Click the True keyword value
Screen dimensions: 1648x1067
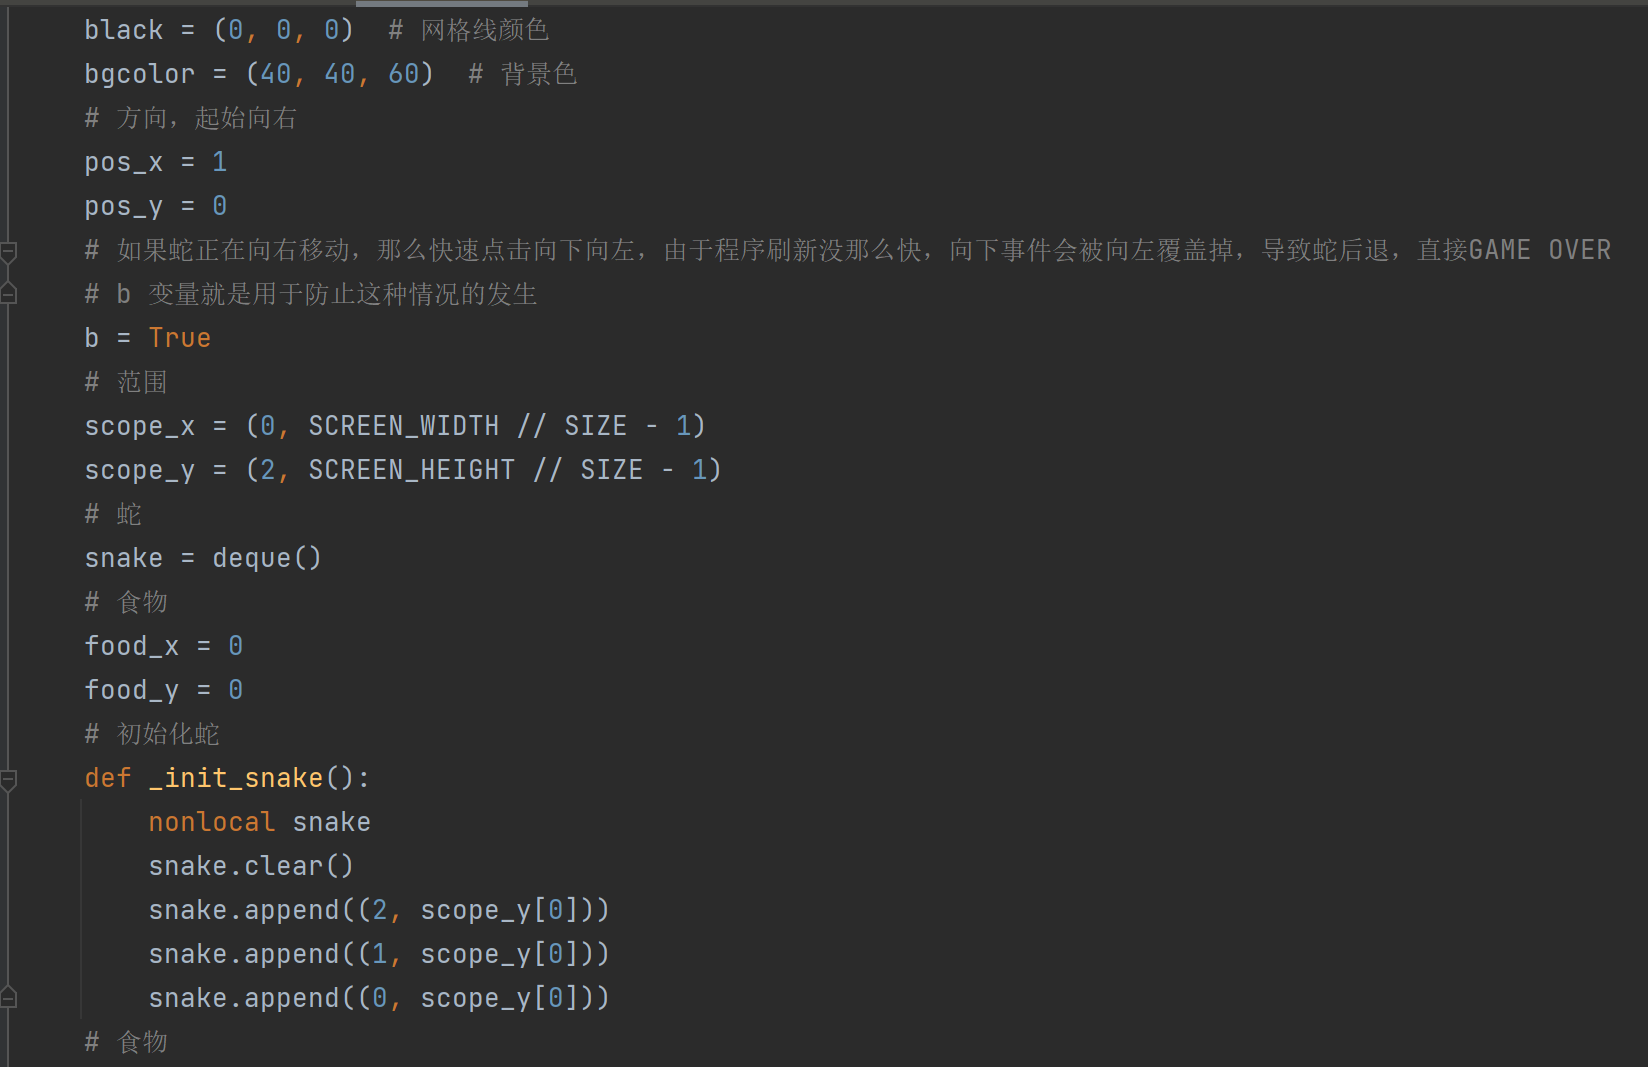point(180,338)
